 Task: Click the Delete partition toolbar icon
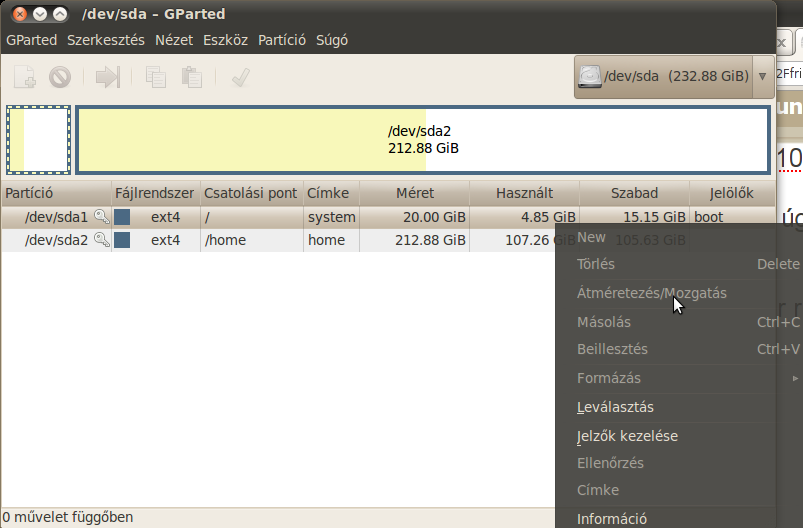(60, 78)
